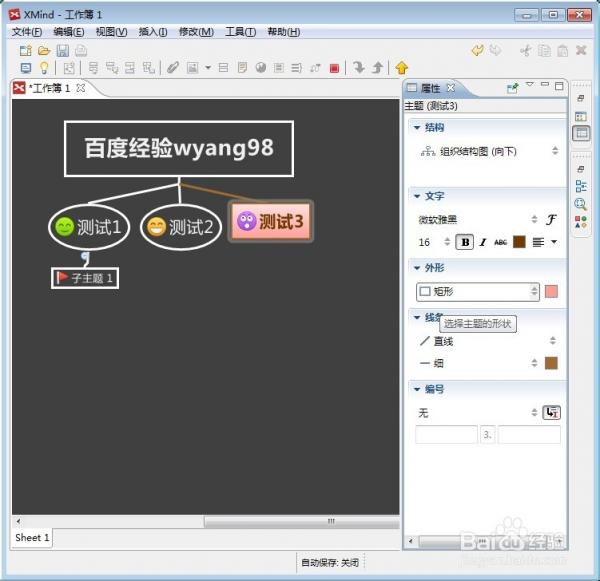Select the central topic 百度经验wyang98
The image size is (600, 581).
179,149
